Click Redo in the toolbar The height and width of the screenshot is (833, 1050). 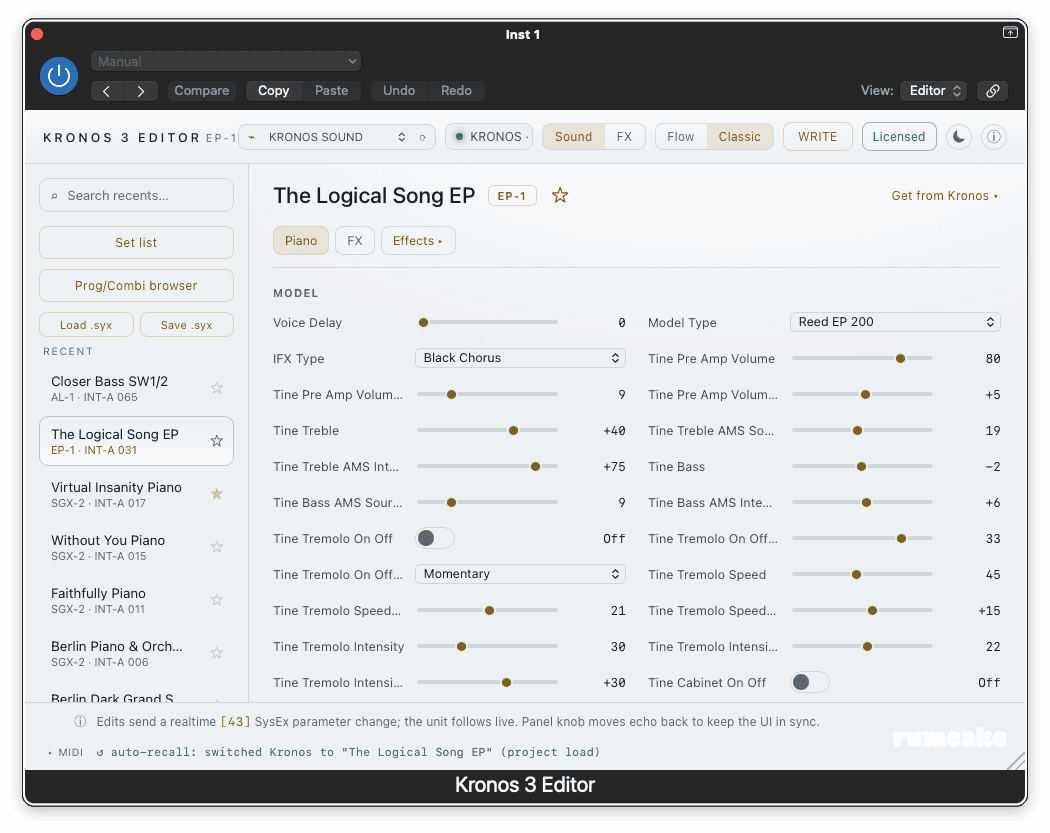coord(456,91)
